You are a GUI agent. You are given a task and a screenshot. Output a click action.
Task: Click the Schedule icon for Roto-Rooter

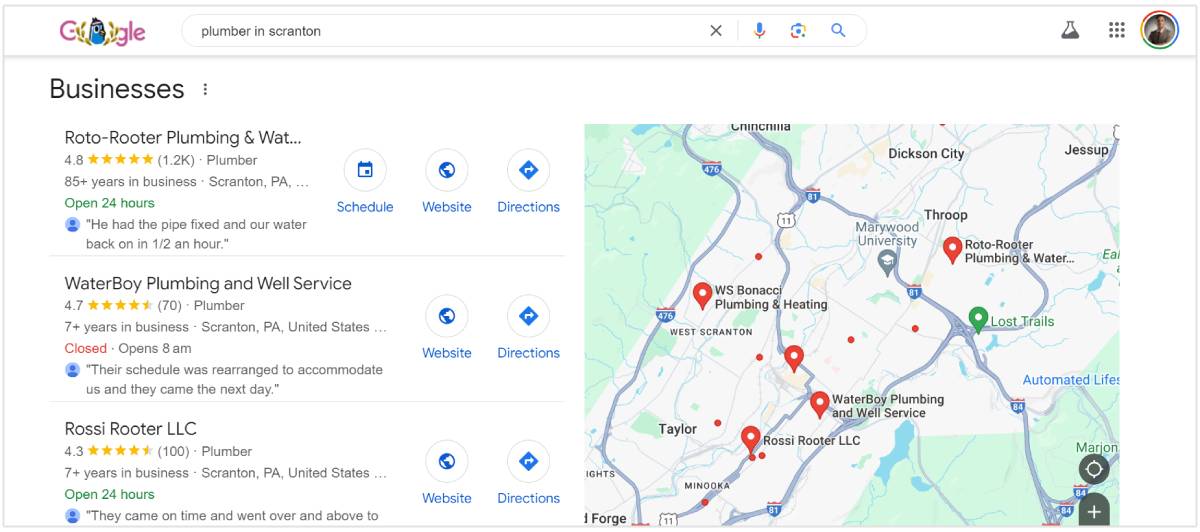365,171
